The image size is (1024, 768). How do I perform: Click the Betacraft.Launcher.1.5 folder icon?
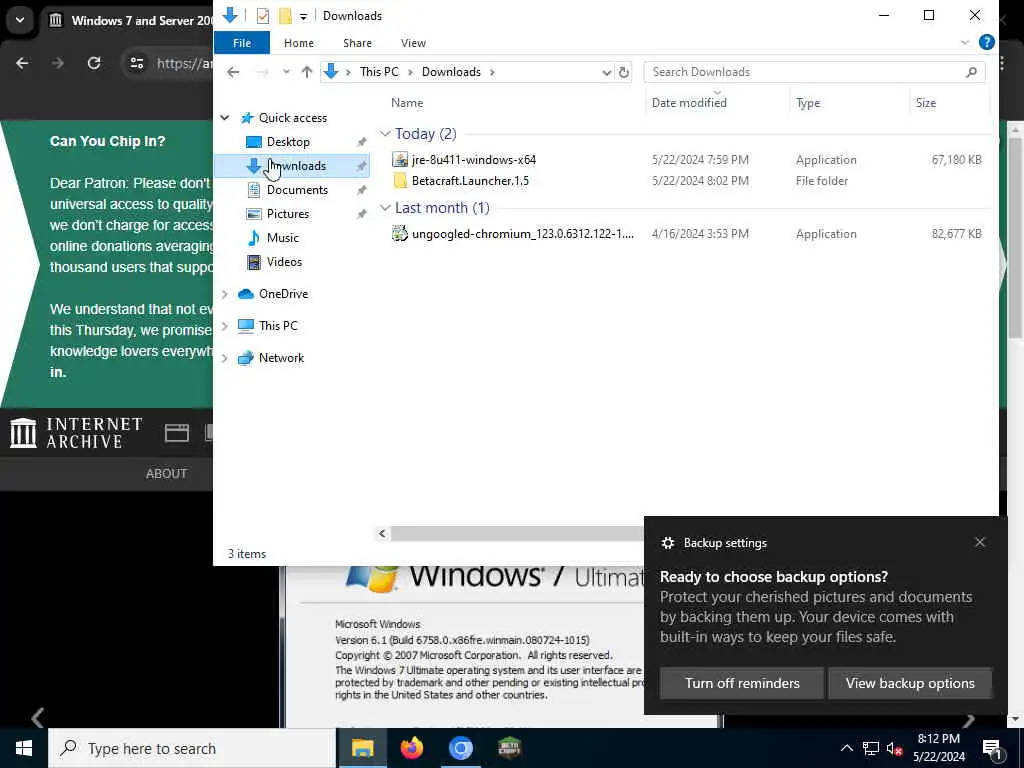[400, 181]
